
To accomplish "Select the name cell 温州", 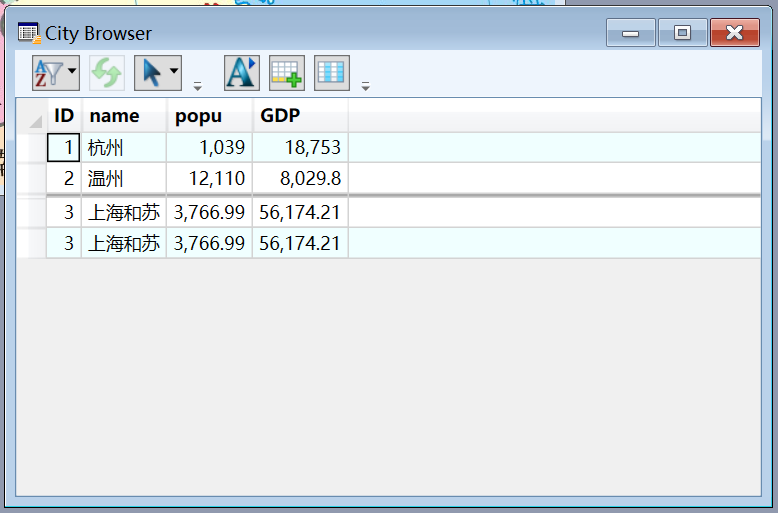I will [124, 178].
